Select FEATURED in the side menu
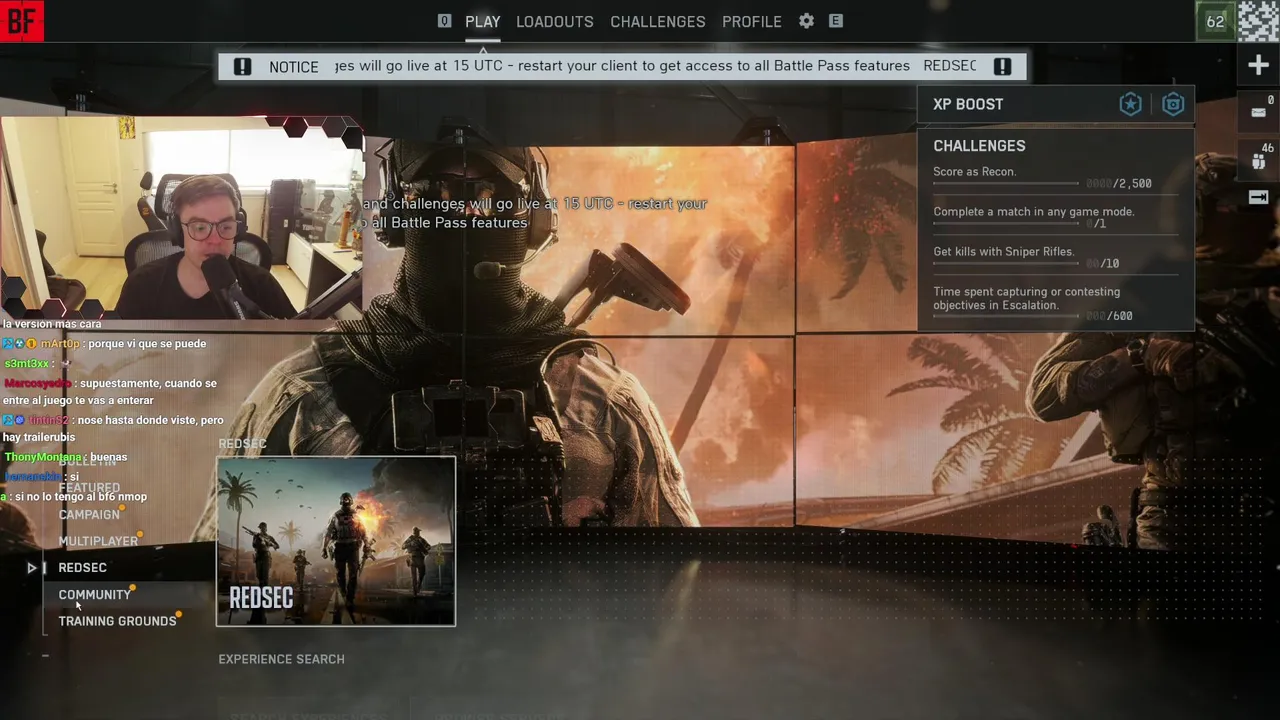Viewport: 1280px width, 720px height. pos(89,488)
